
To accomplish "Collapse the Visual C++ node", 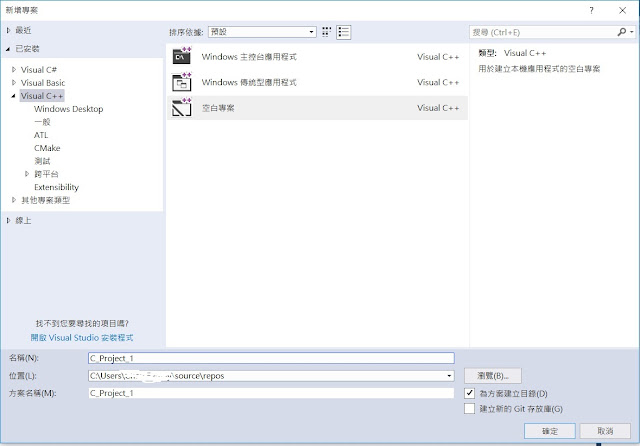I will [x=13, y=96].
